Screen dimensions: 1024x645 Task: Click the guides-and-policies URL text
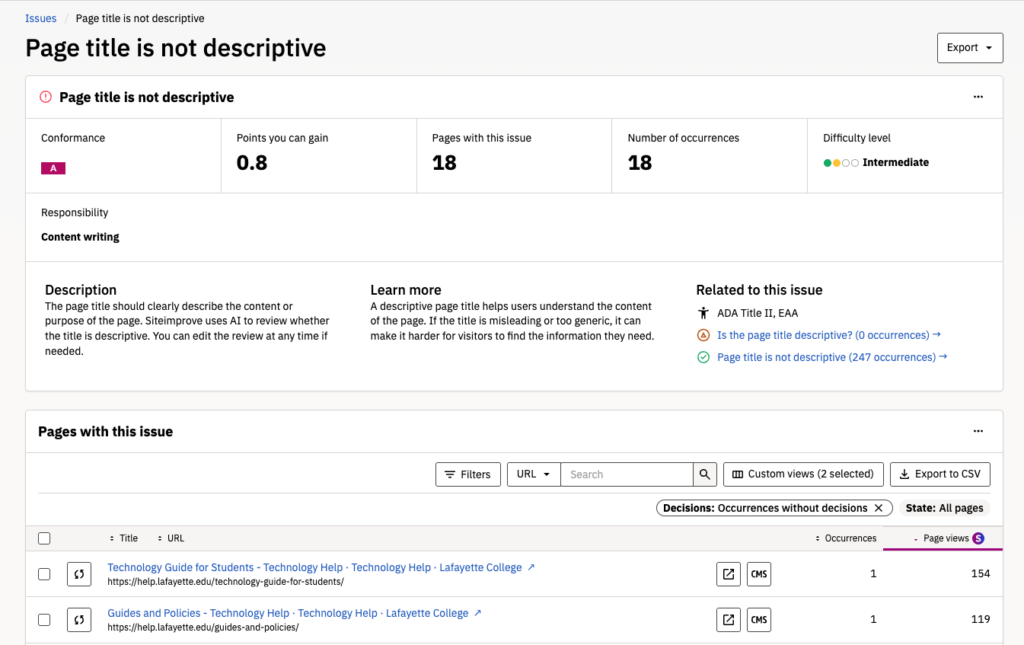(203, 627)
